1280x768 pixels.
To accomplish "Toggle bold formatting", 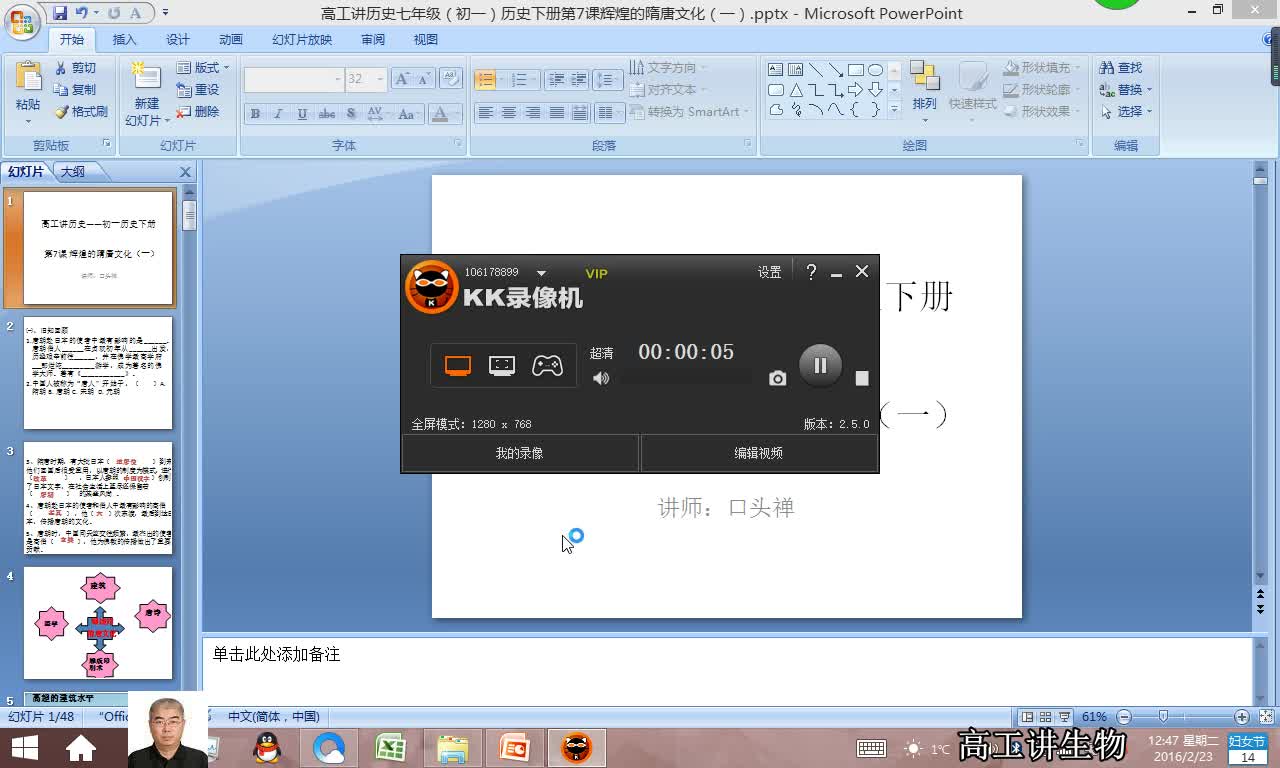I will tap(255, 114).
